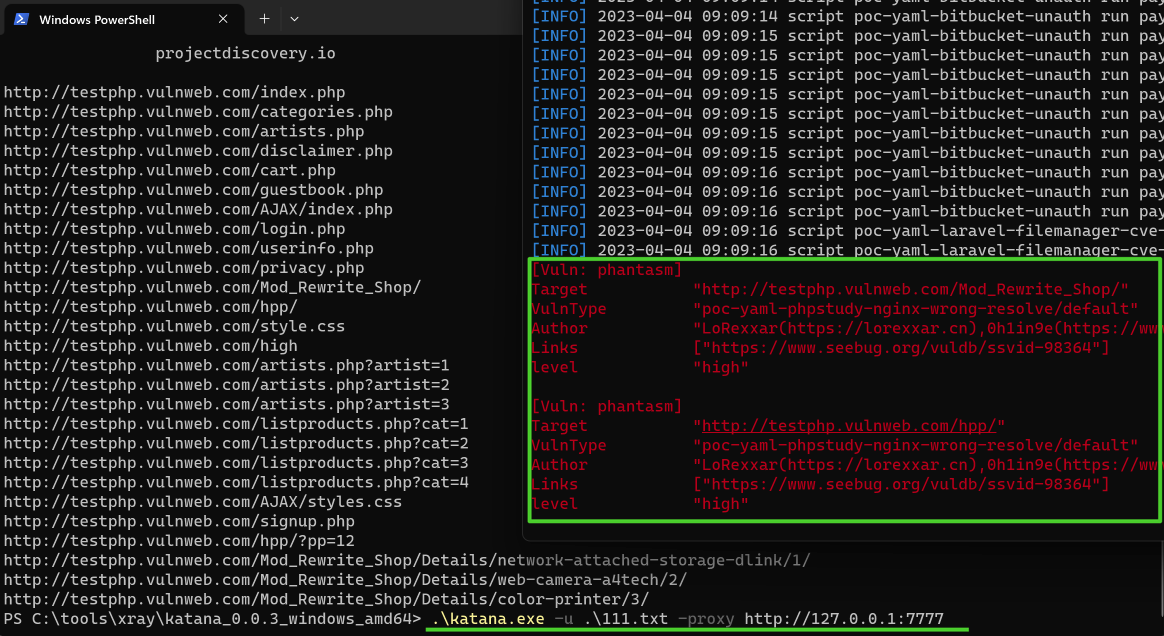This screenshot has height=636, width=1164.
Task: Click the artists.php?artist=3 URL line
Action: click(x=226, y=404)
